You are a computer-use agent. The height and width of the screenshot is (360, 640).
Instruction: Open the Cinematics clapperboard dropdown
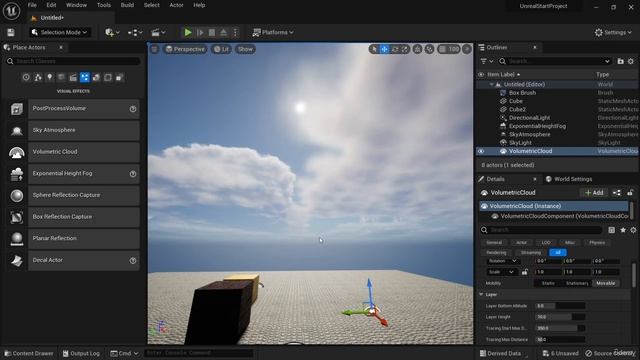pyautogui.click(x=158, y=32)
